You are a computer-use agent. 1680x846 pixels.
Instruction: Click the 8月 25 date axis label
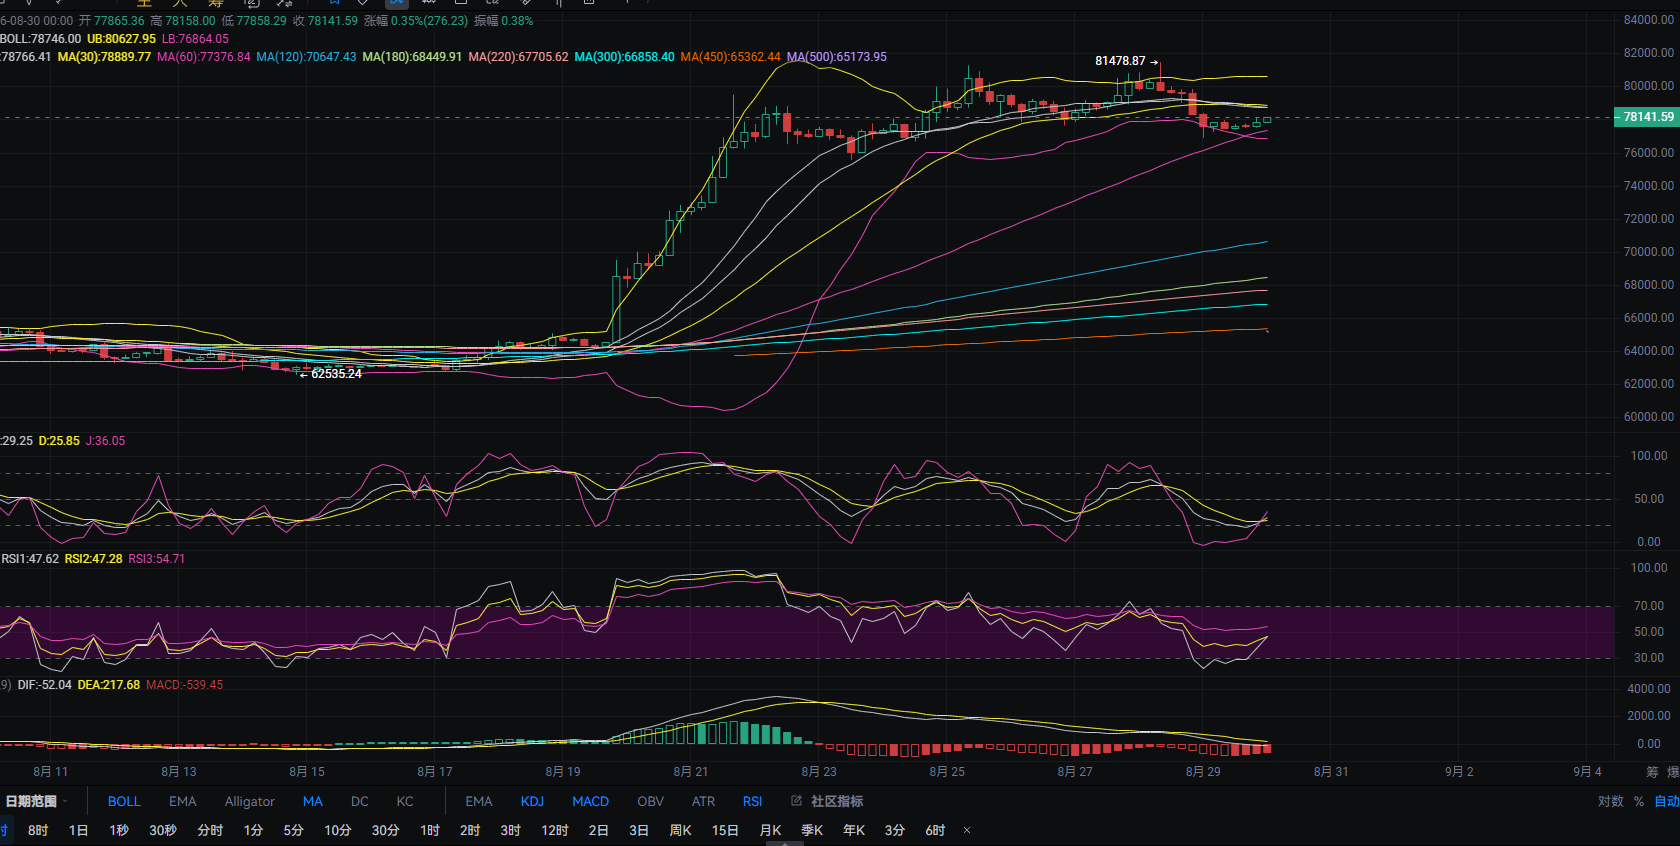click(947, 772)
